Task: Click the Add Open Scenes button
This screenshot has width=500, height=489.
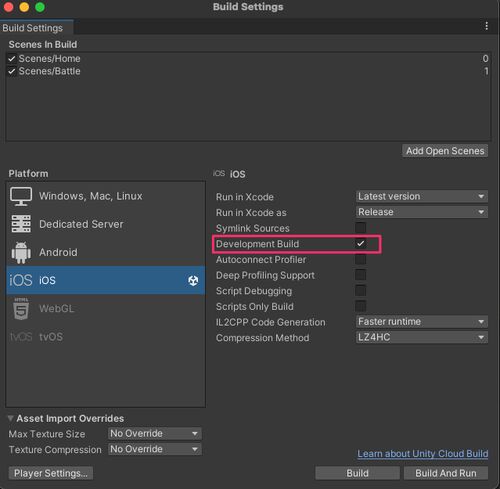Action: pyautogui.click(x=445, y=151)
